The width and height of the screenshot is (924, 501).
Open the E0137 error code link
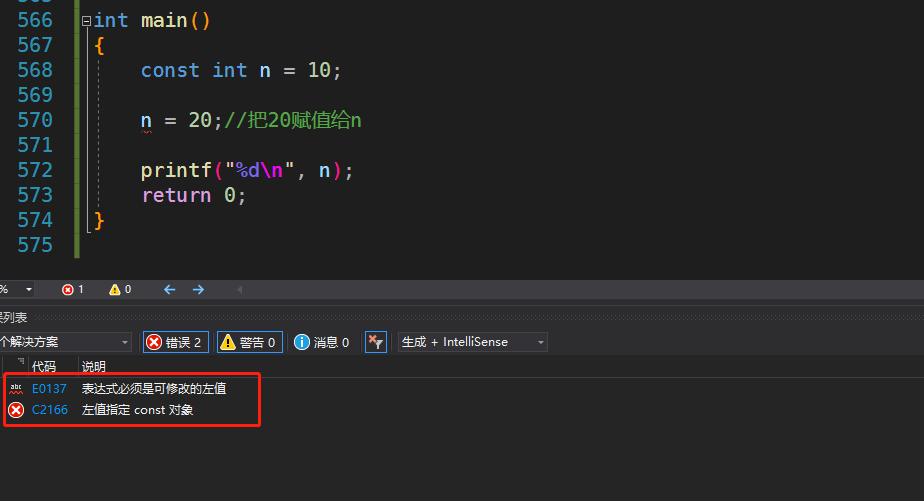[49, 388]
